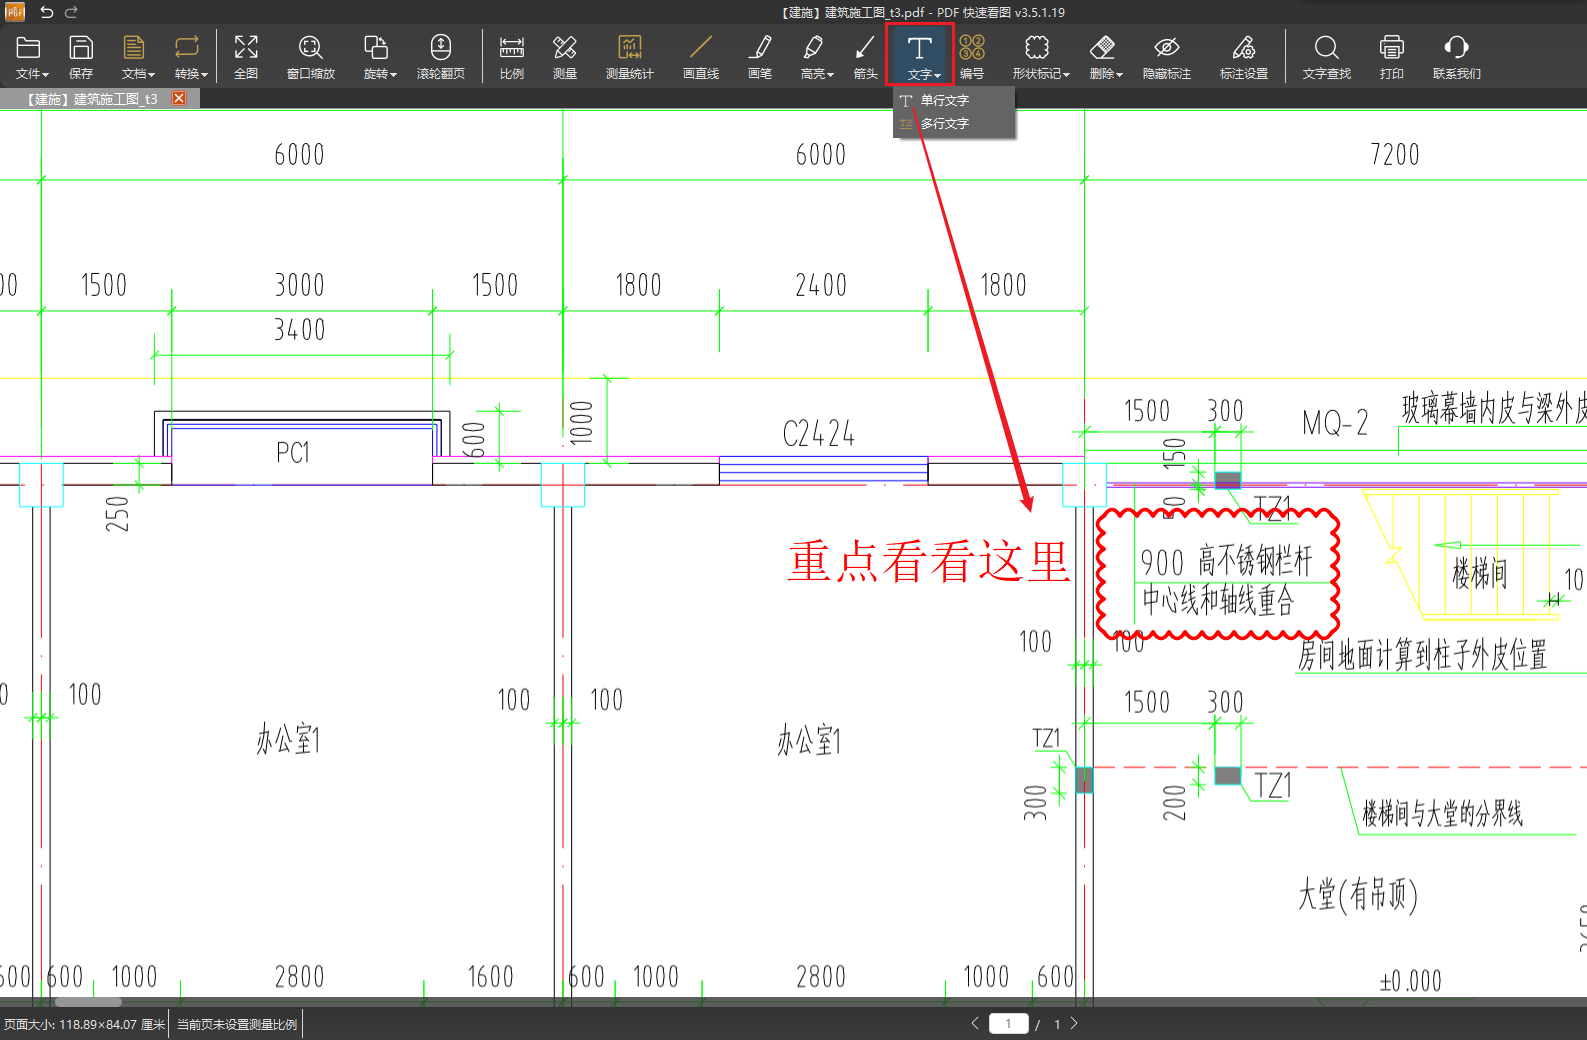Click the 打印 print icon
The height and width of the screenshot is (1040, 1587).
coord(1392,47)
